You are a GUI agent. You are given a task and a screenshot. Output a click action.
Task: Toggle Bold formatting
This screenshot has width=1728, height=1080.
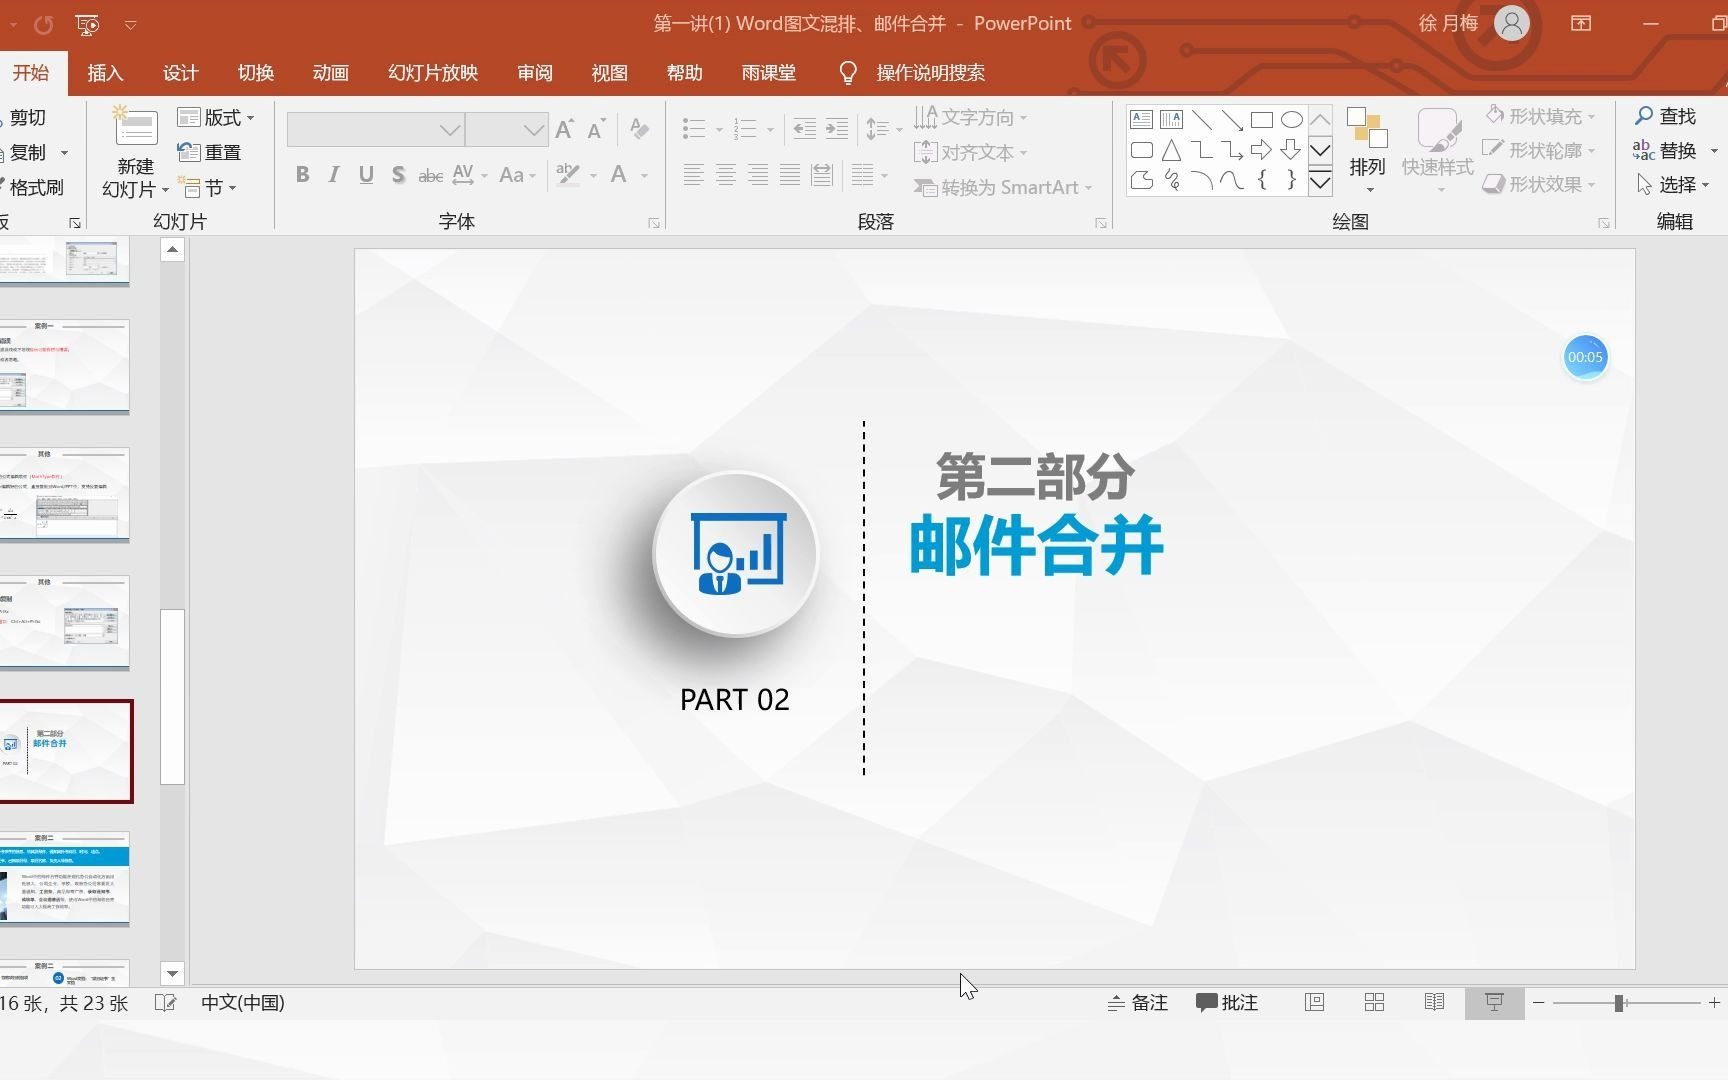pyautogui.click(x=302, y=175)
